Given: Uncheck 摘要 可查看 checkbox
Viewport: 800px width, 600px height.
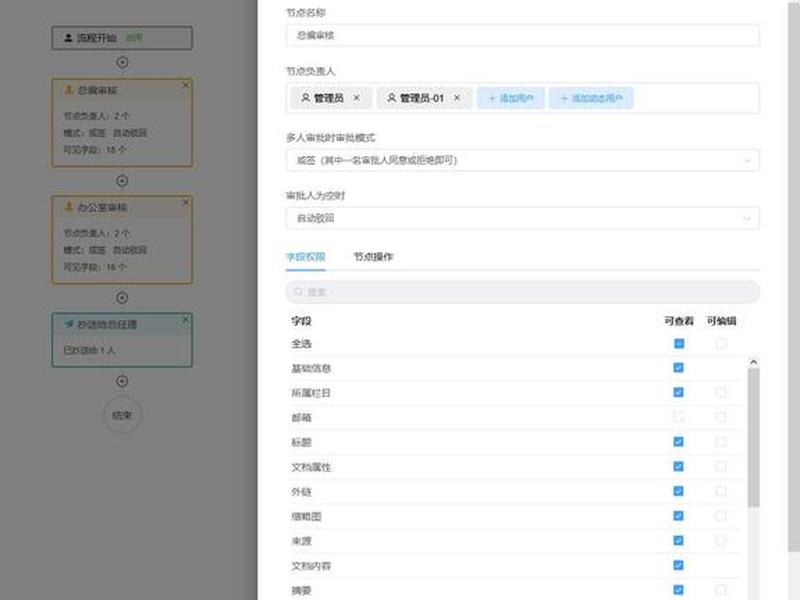Looking at the screenshot, I should (678, 590).
